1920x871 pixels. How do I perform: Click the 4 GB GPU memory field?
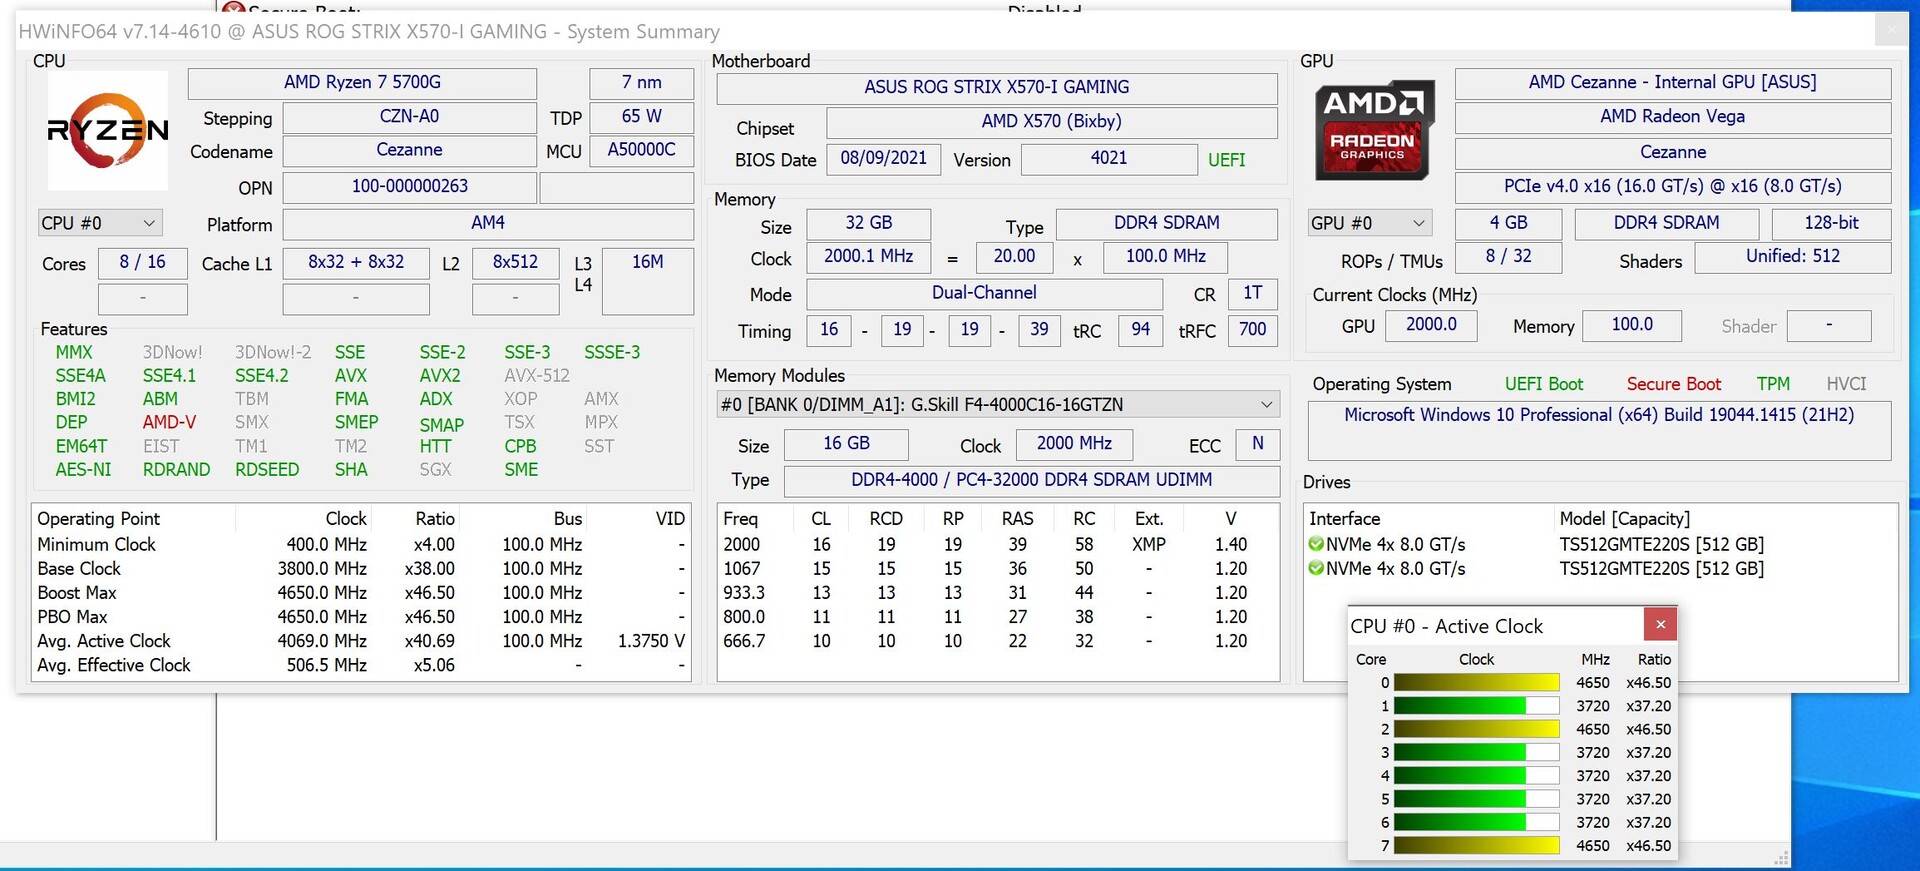click(x=1509, y=223)
